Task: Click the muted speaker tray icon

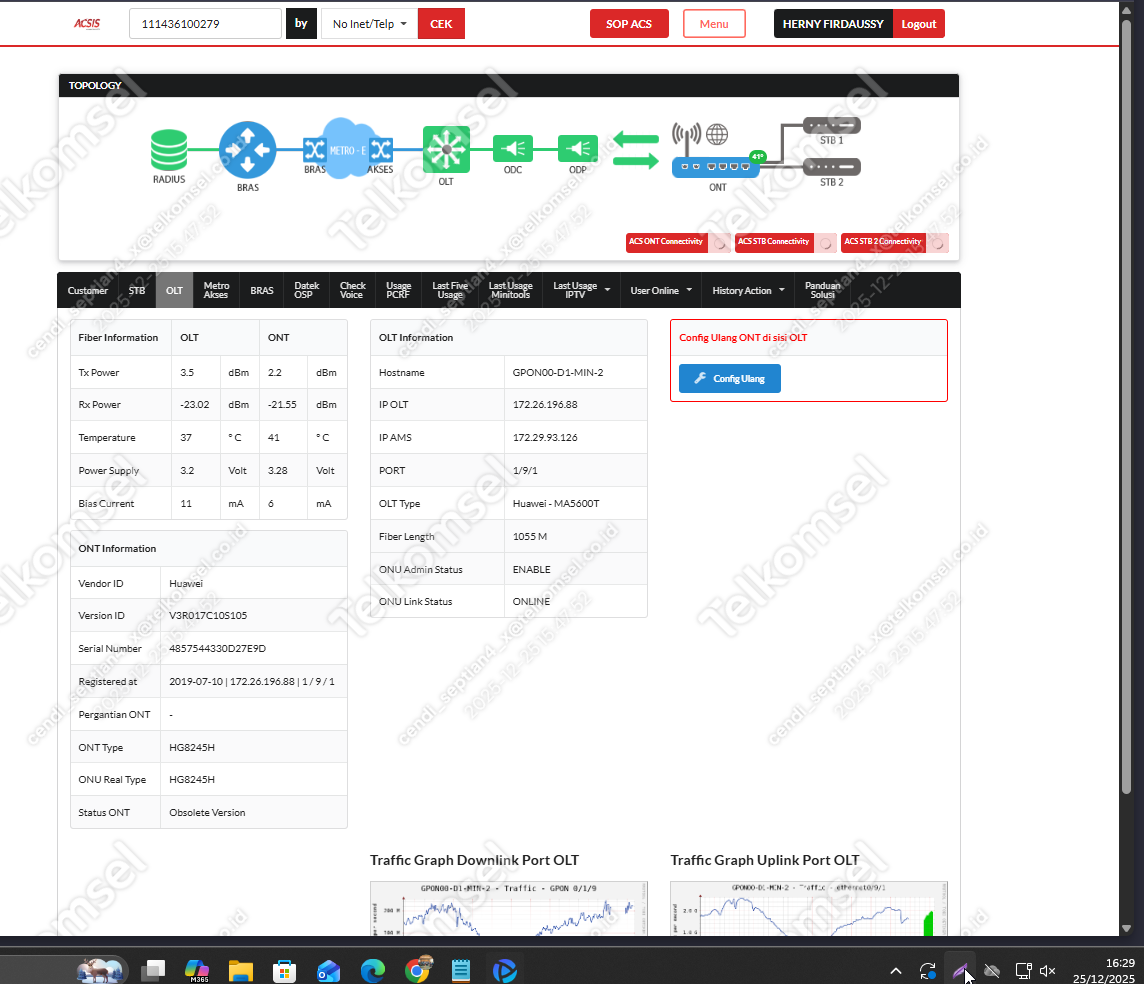Action: [x=1048, y=971]
